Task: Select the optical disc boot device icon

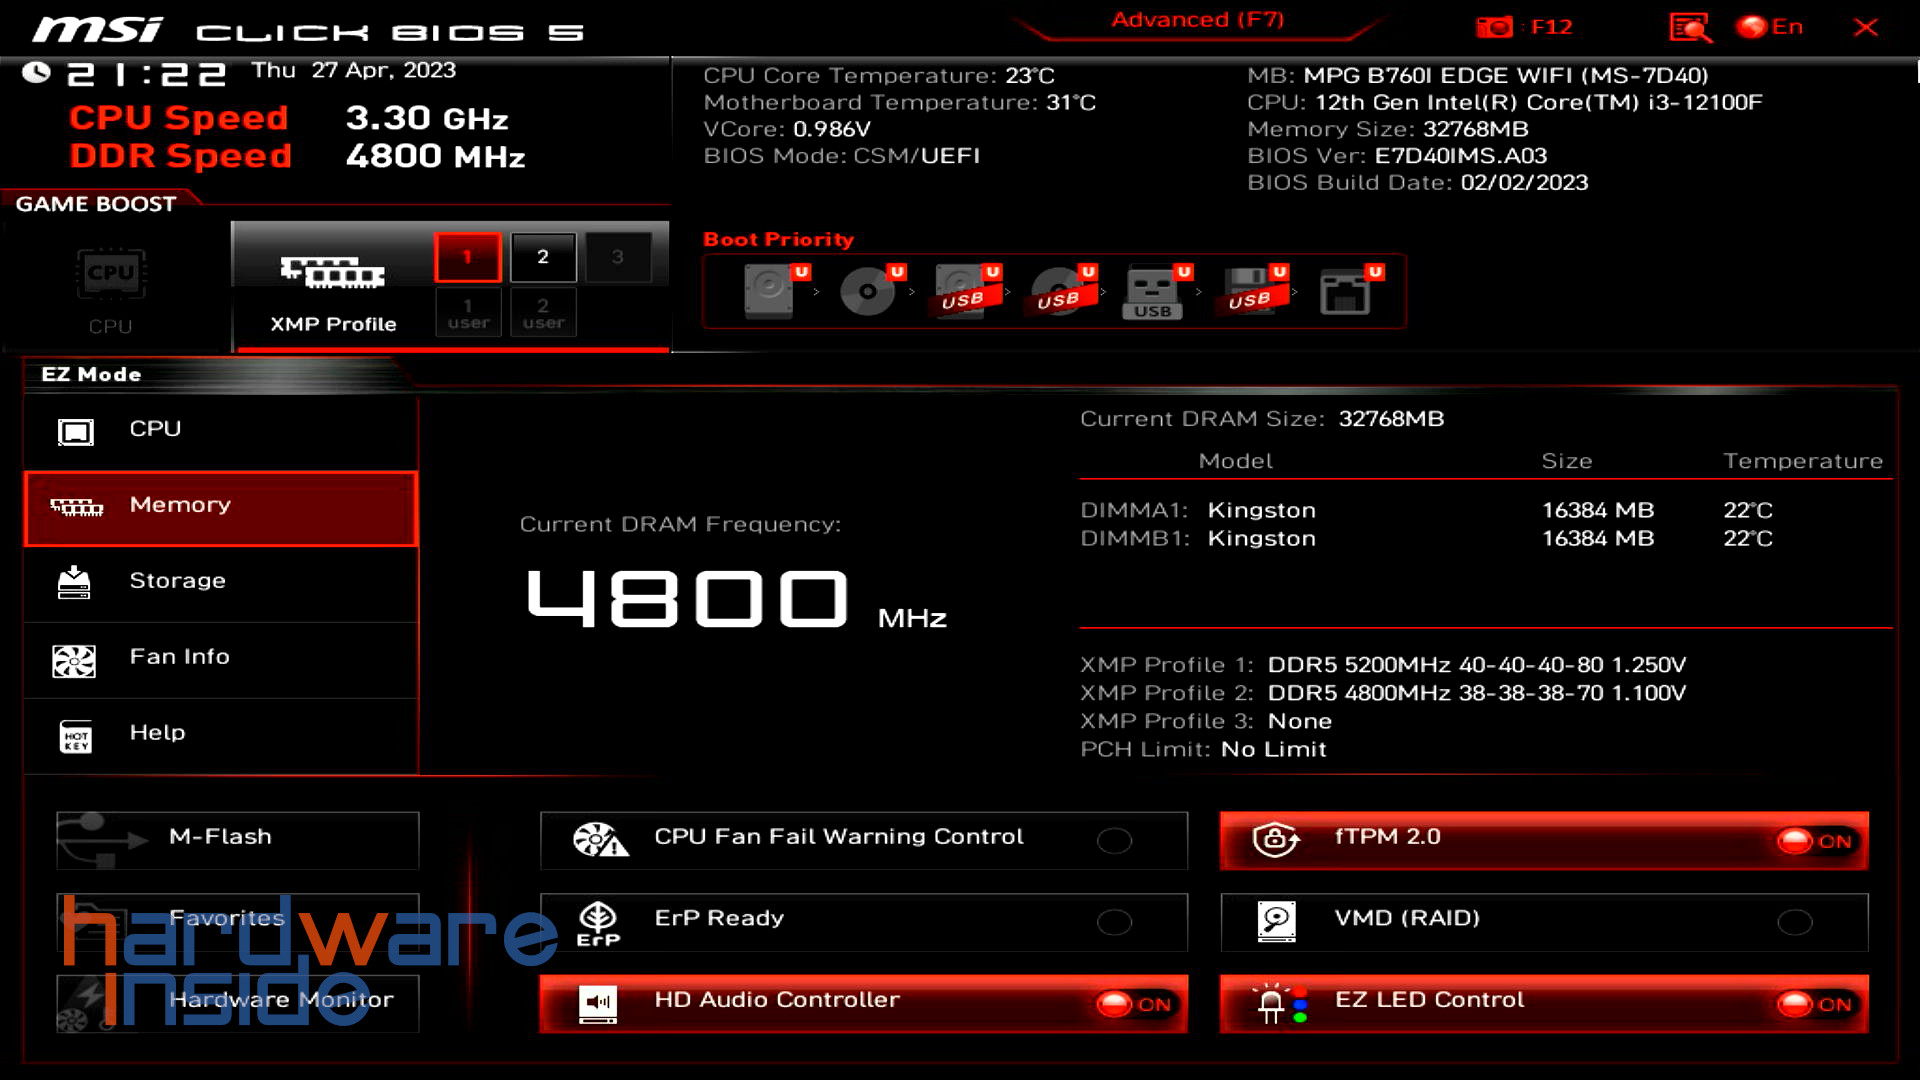Action: point(866,291)
